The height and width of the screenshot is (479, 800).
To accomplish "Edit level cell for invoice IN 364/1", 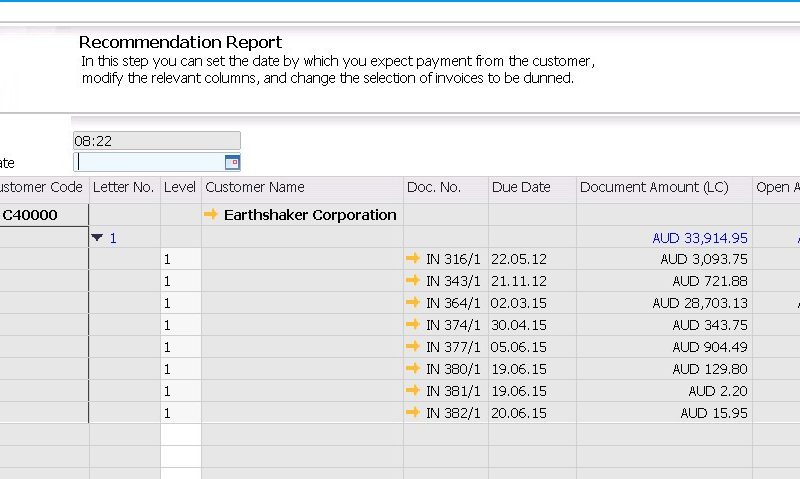I will tap(181, 303).
